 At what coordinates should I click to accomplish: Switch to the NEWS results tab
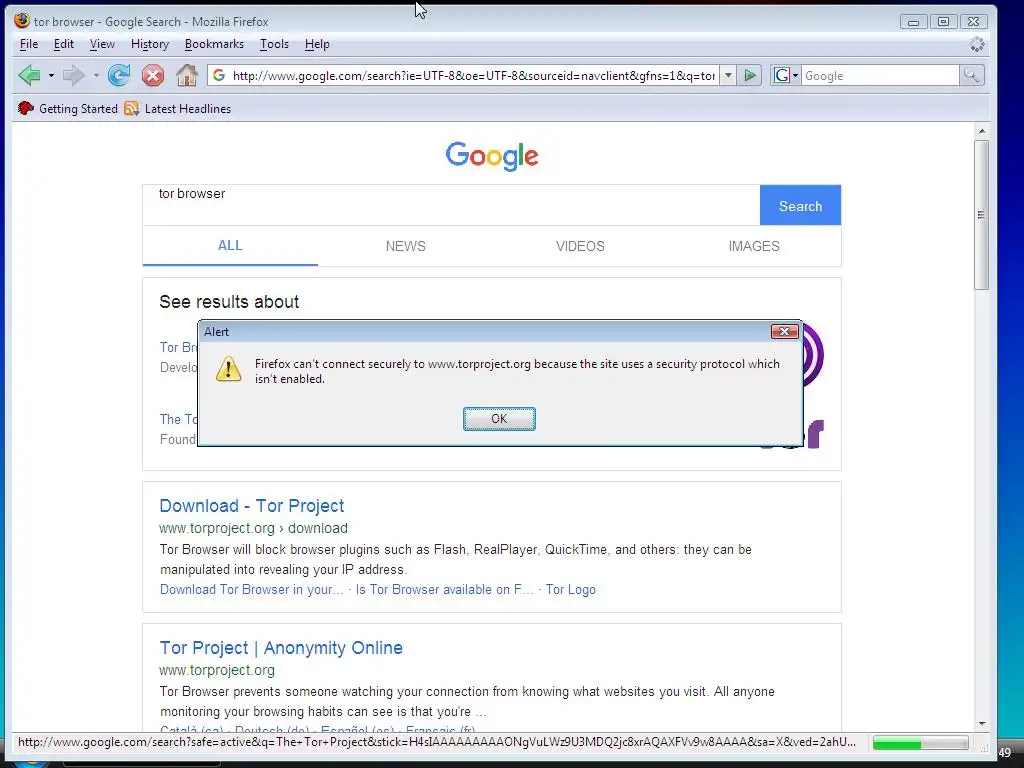coord(406,246)
